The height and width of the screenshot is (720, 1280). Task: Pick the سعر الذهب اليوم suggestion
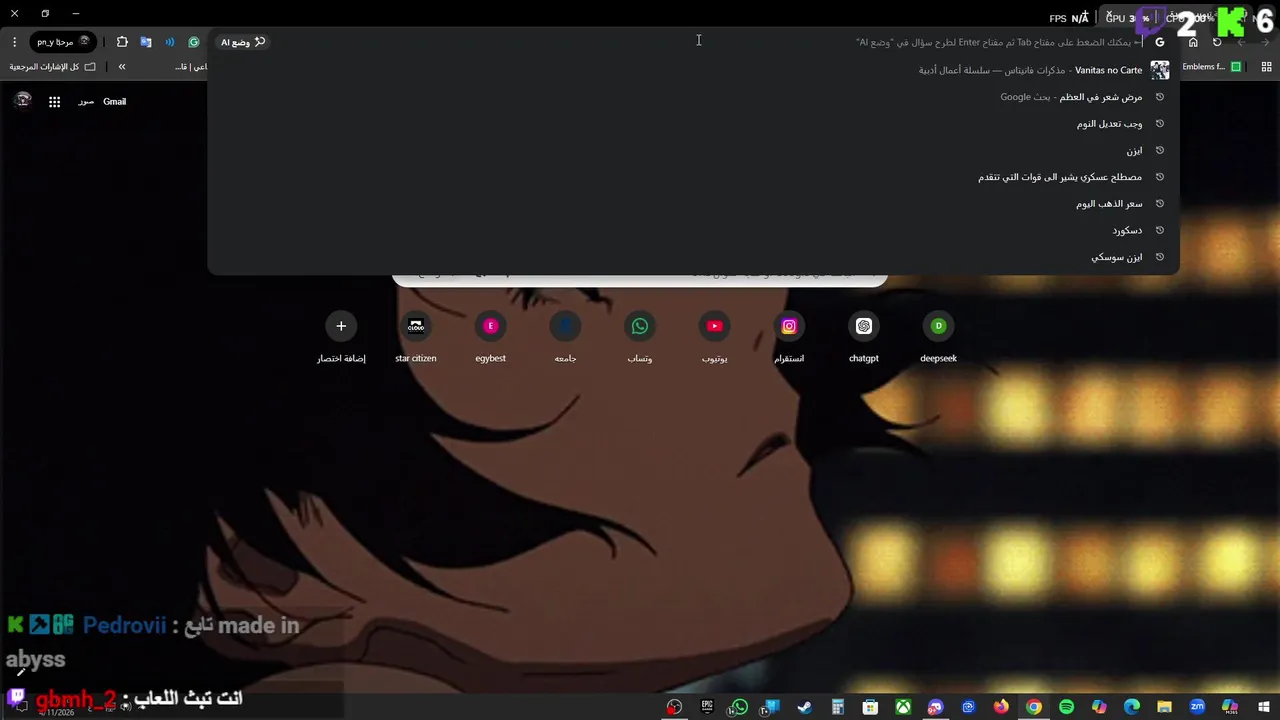pos(693,204)
